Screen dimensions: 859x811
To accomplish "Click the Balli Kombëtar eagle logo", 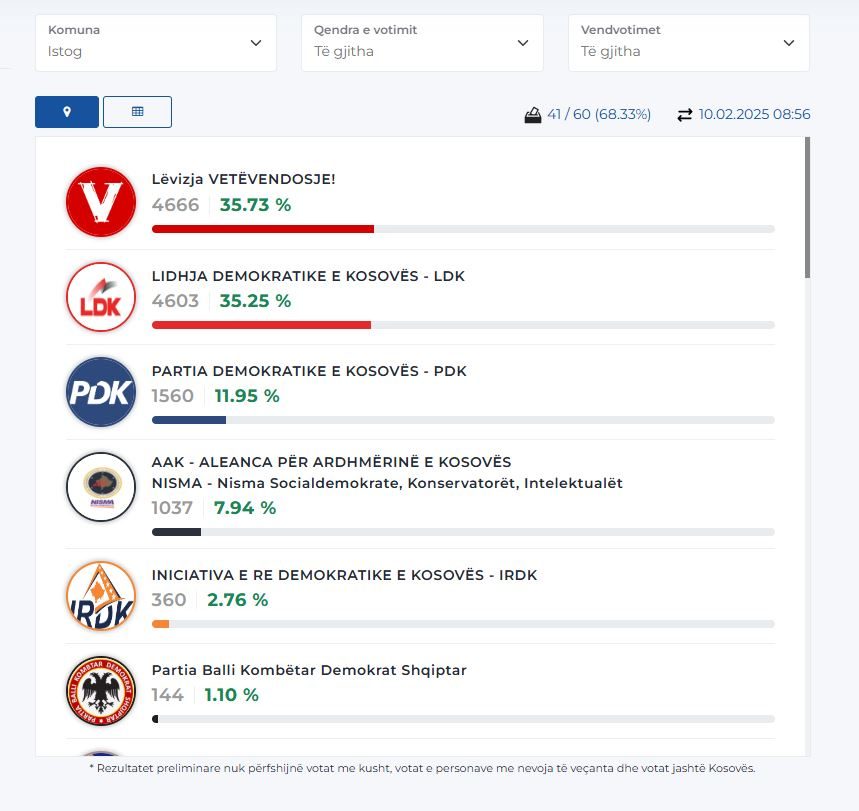I will click(x=101, y=690).
